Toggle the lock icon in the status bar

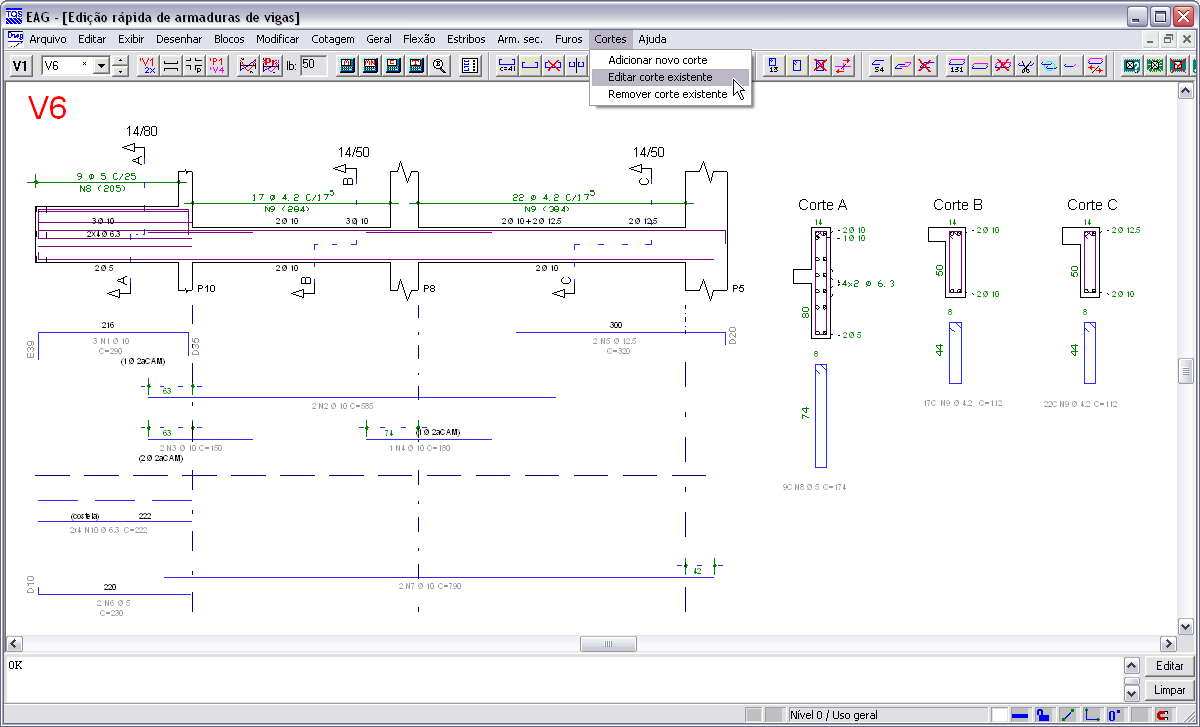1042,715
